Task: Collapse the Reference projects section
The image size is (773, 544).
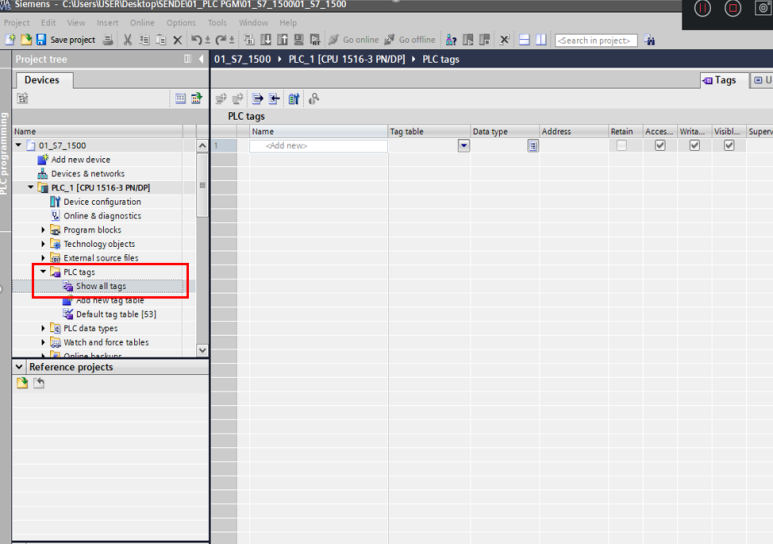Action: pos(19,367)
